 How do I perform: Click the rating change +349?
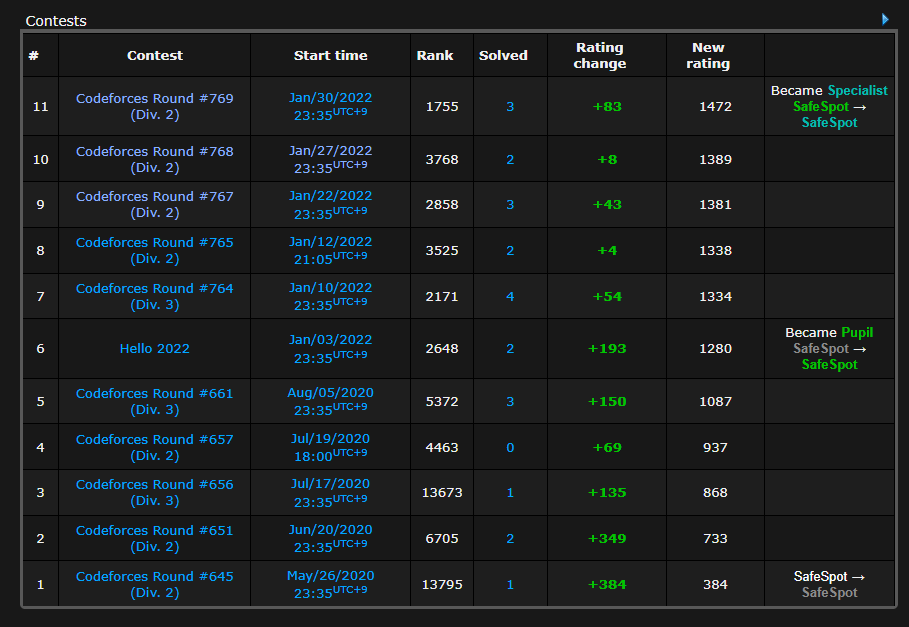point(607,538)
